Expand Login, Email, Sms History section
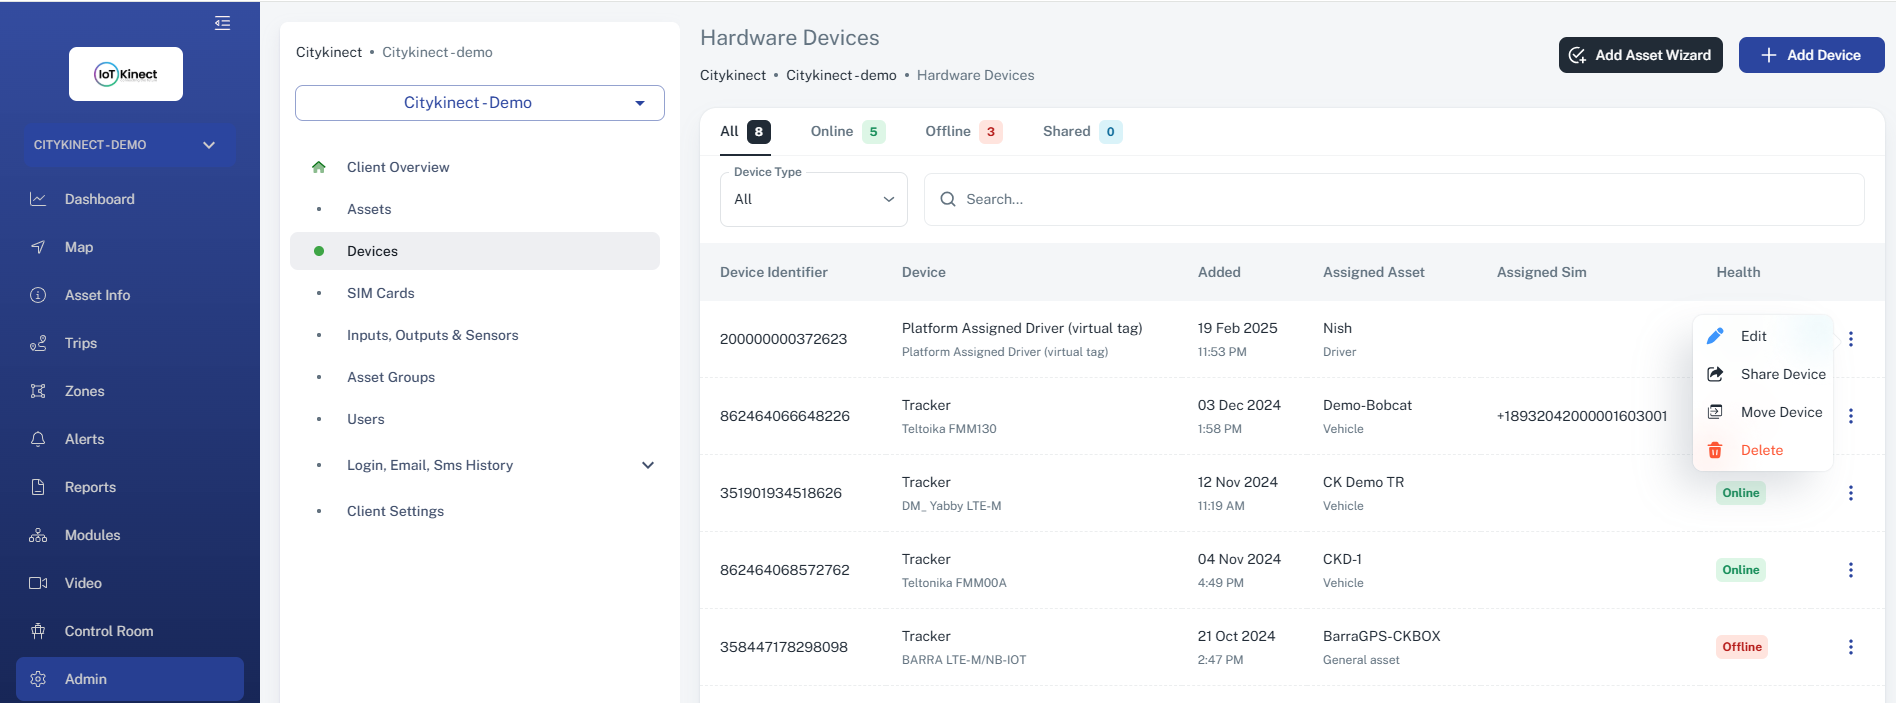Image resolution: width=1896 pixels, height=703 pixels. coord(647,465)
